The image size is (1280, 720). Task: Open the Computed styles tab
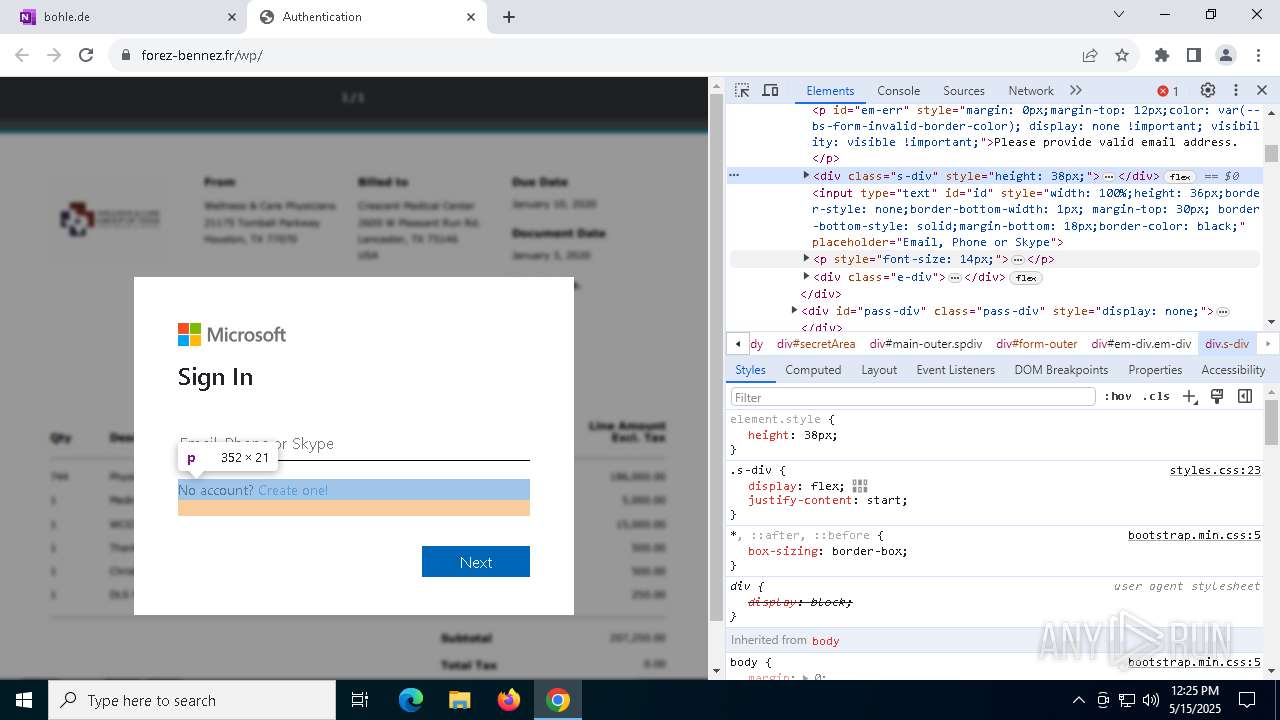pos(813,370)
